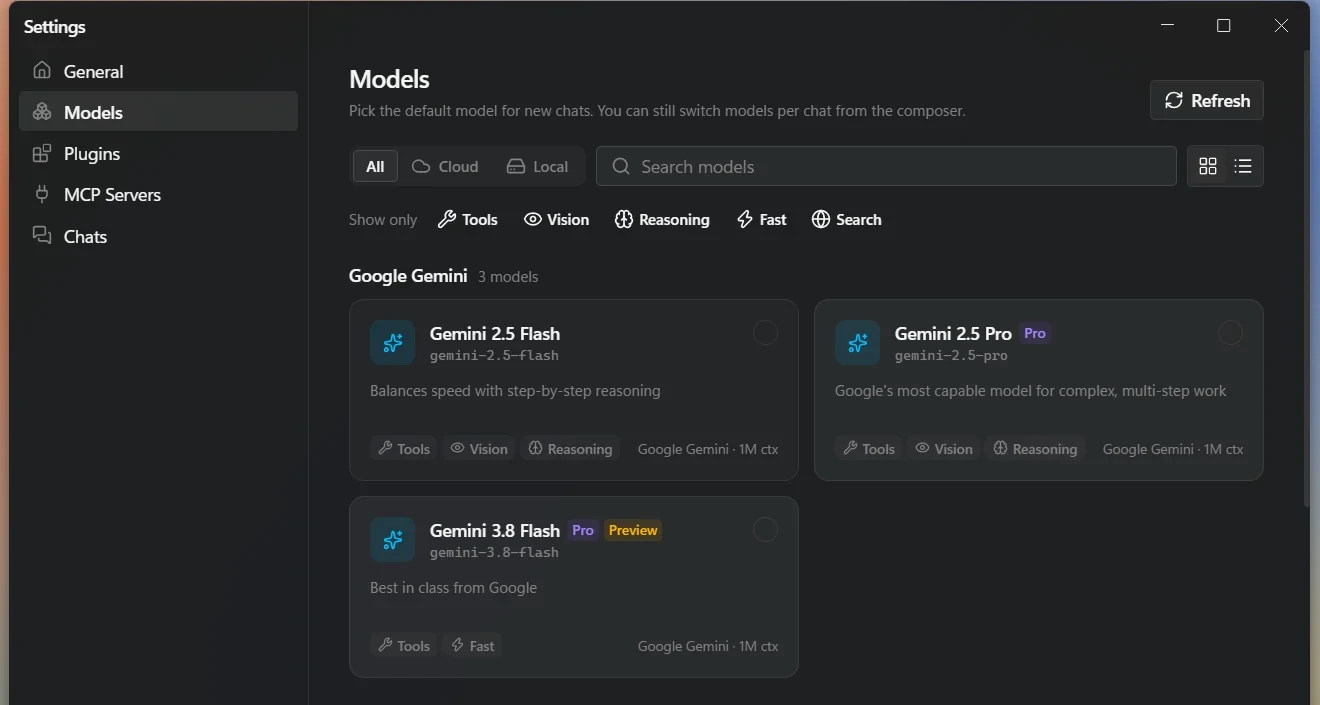Click Vision tag on Gemini 2.5 Flash card
Screen dimensions: 1320x705
coord(478,448)
